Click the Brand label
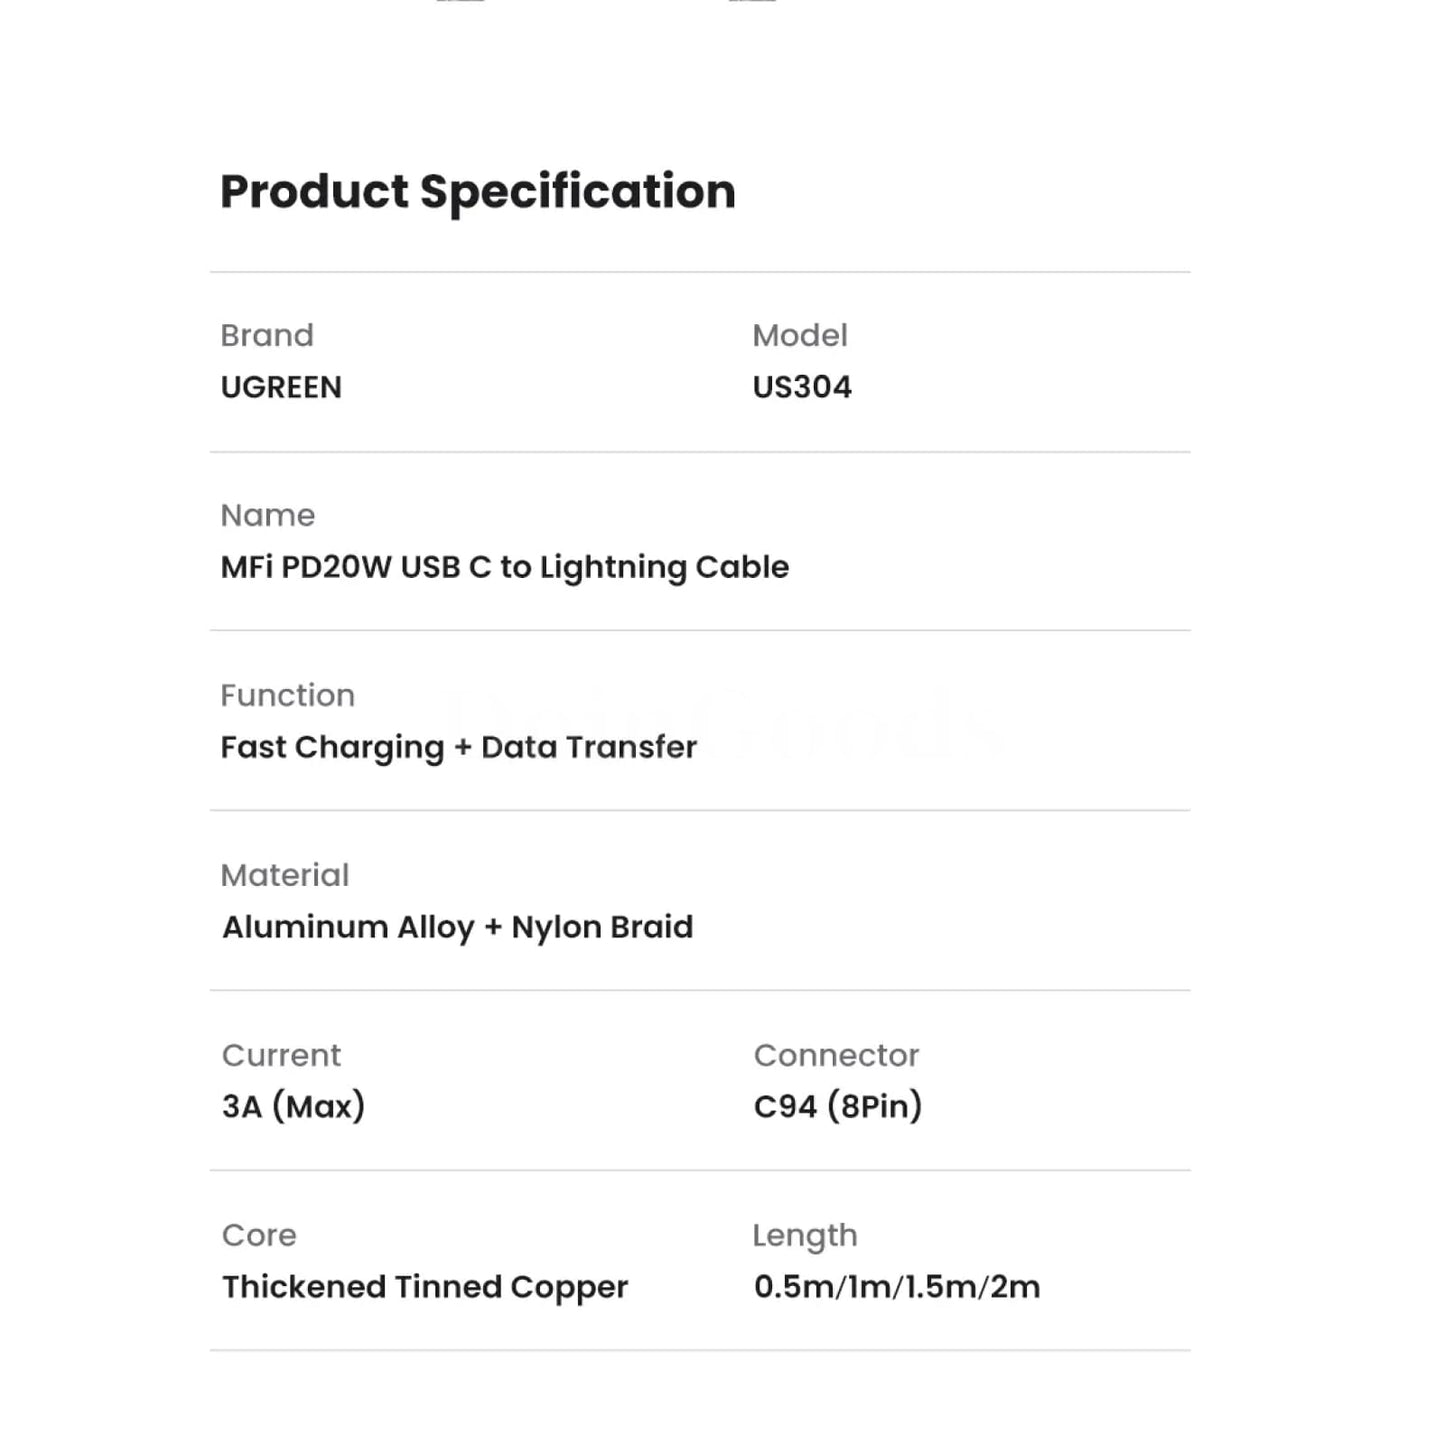Image resolution: width=1445 pixels, height=1445 pixels. point(267,335)
